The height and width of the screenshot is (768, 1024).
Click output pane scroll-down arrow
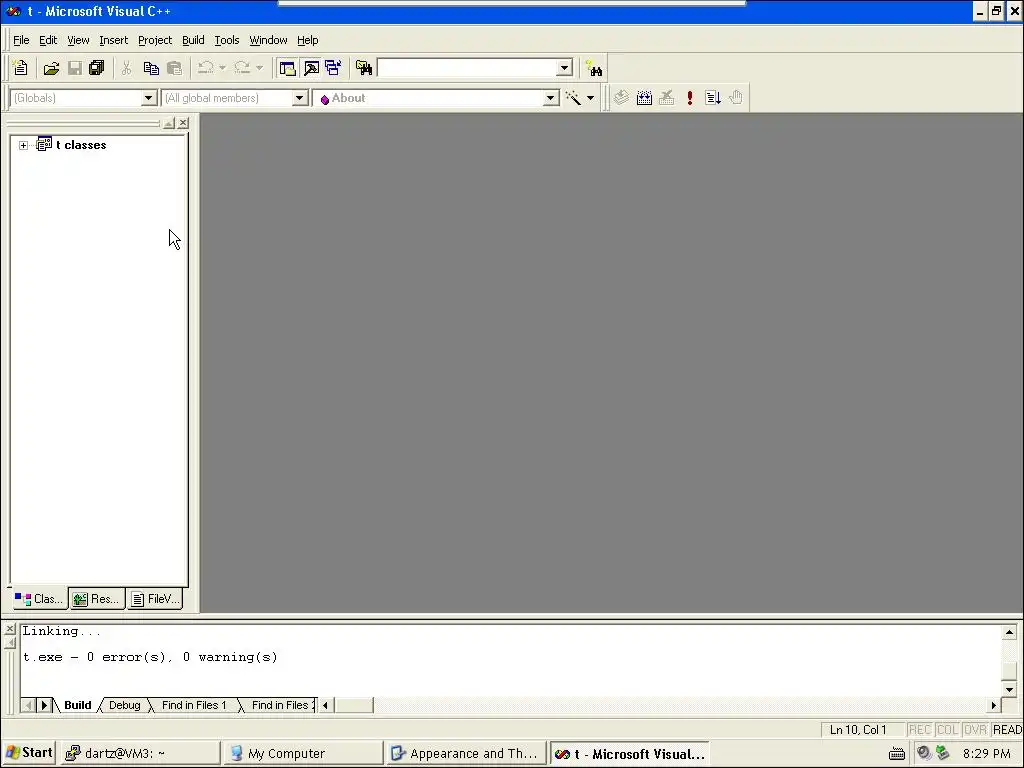click(1010, 690)
